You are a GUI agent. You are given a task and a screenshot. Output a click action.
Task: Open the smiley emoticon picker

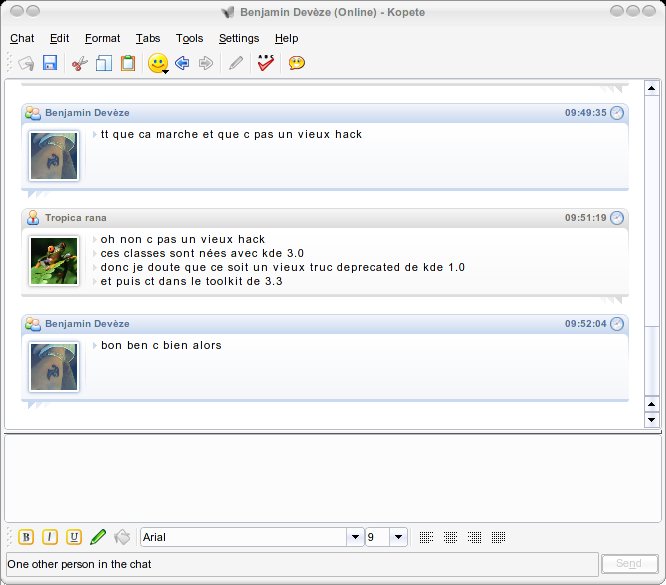pyautogui.click(x=158, y=63)
